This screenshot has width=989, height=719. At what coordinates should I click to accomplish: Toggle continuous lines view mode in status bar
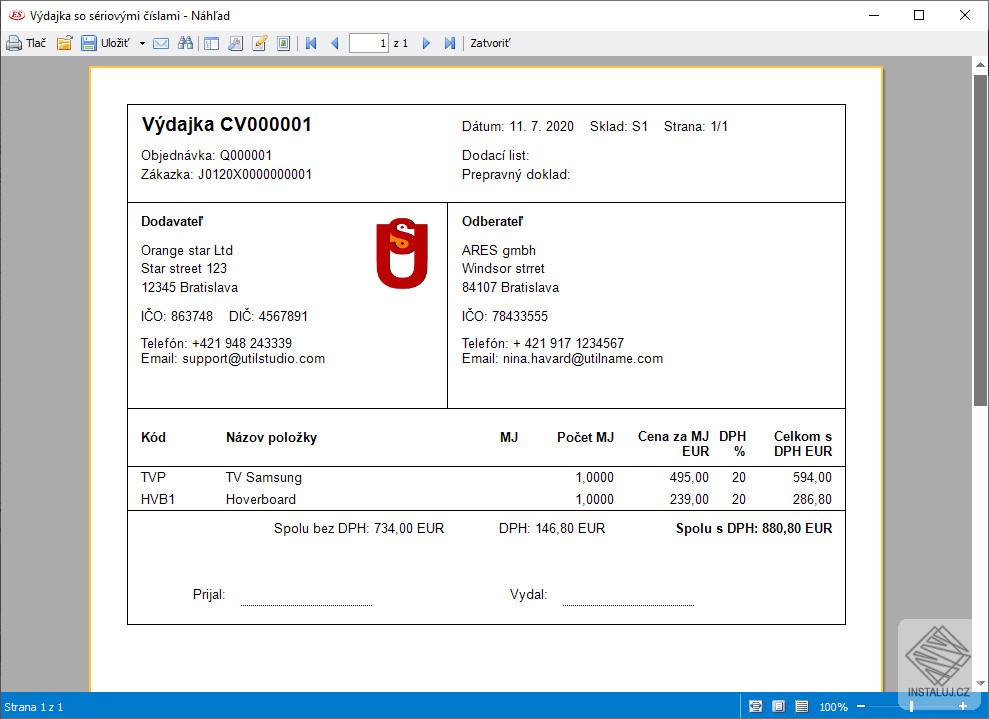point(801,707)
